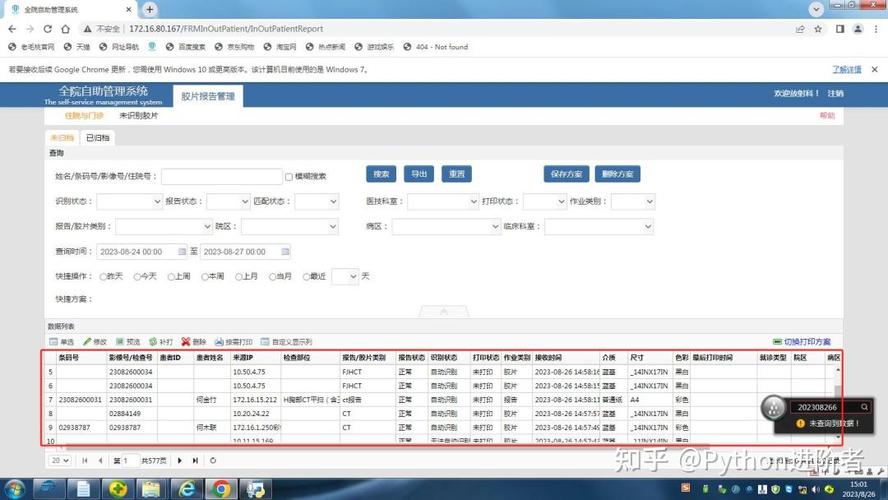This screenshot has width=888, height=500.
Task: Click the 删除方案 button
Action: 618,174
